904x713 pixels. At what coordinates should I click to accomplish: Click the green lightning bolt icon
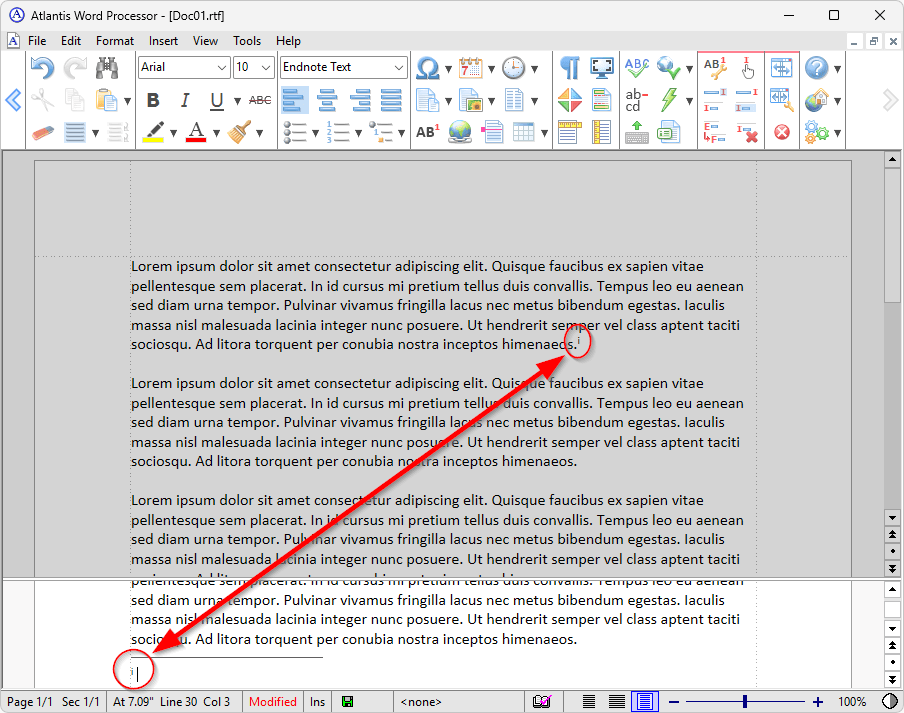click(669, 100)
